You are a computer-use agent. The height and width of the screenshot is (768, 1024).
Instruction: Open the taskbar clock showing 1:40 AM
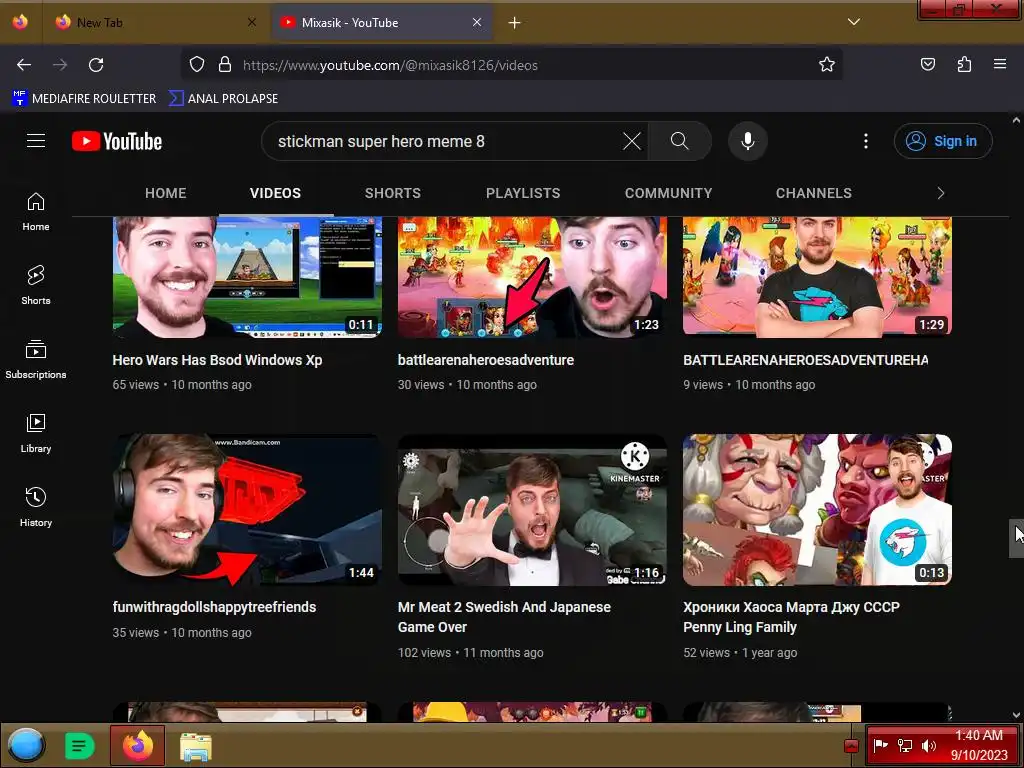(x=979, y=745)
